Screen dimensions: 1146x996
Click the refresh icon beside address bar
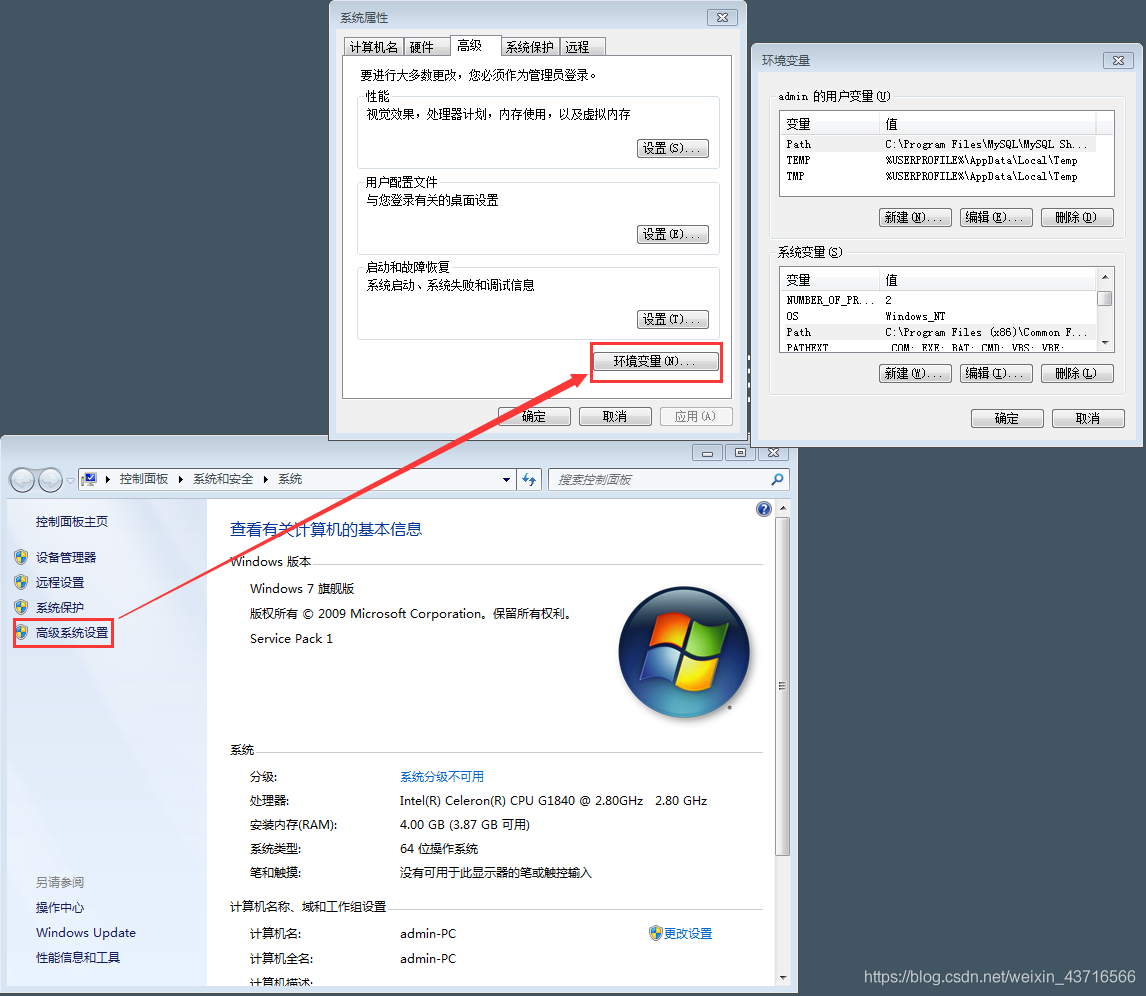pyautogui.click(x=529, y=479)
